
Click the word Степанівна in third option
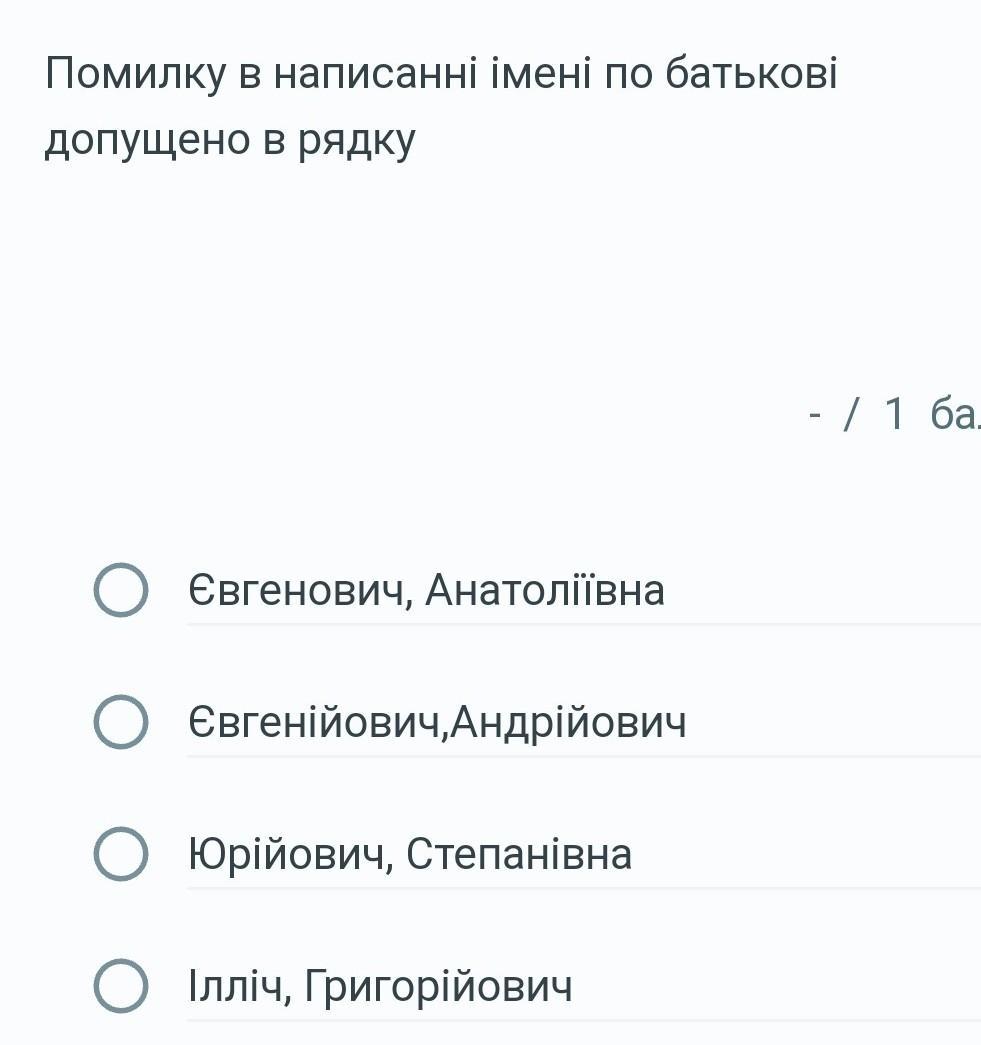pos(519,854)
